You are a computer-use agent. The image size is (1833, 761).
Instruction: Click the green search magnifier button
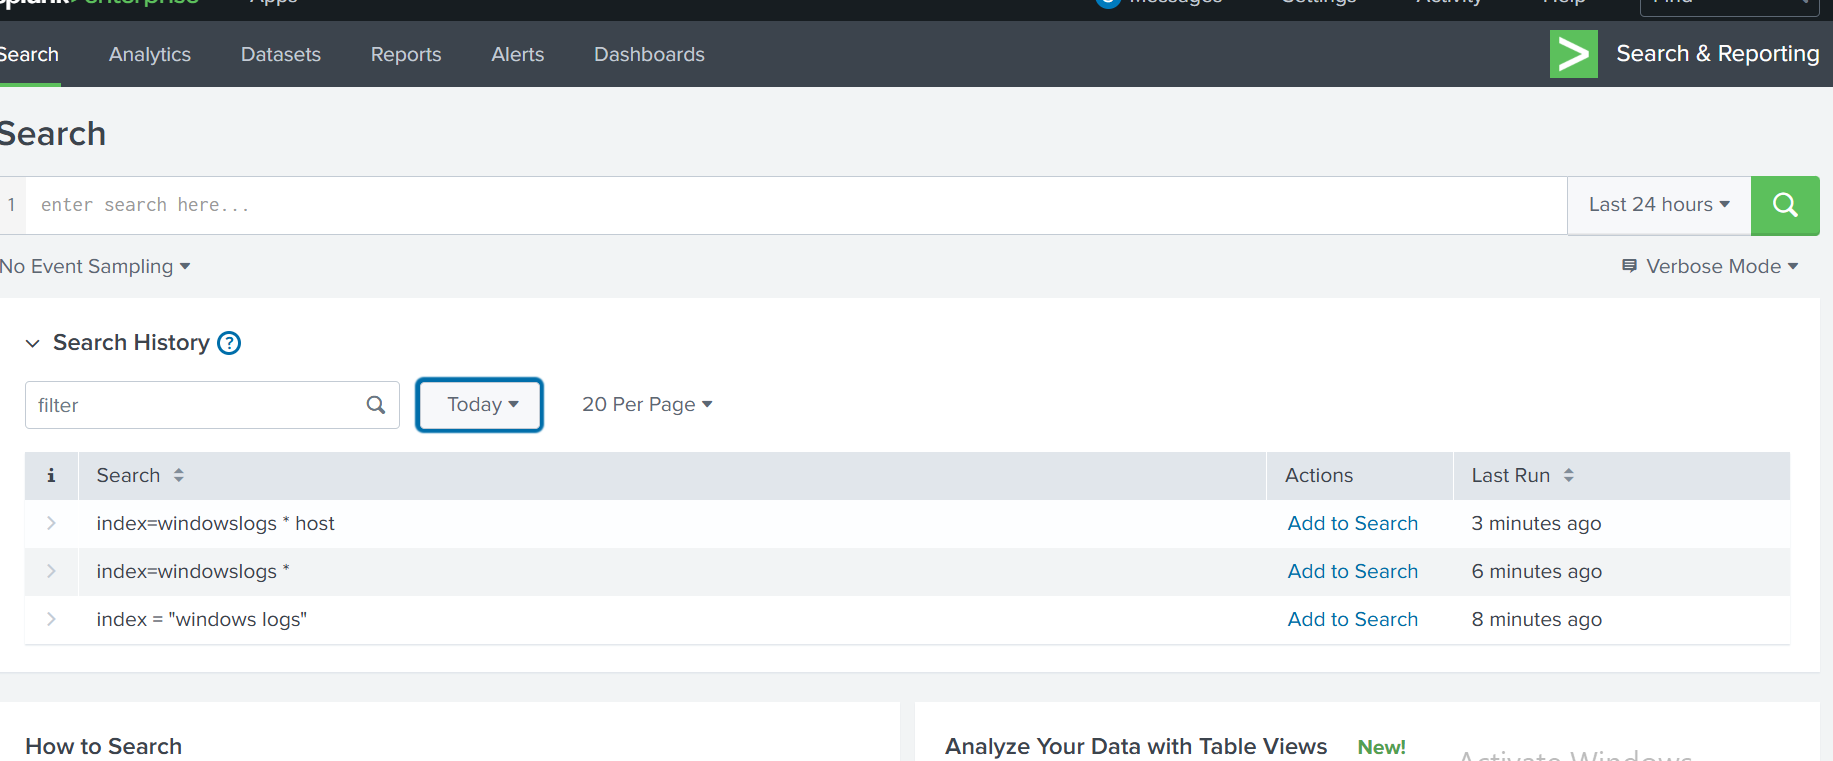[1784, 205]
